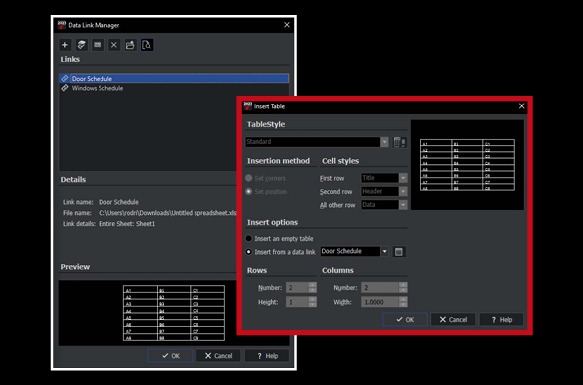This screenshot has width=583, height=385.
Task: Click OK in the Data Link Manager
Action: (x=171, y=356)
